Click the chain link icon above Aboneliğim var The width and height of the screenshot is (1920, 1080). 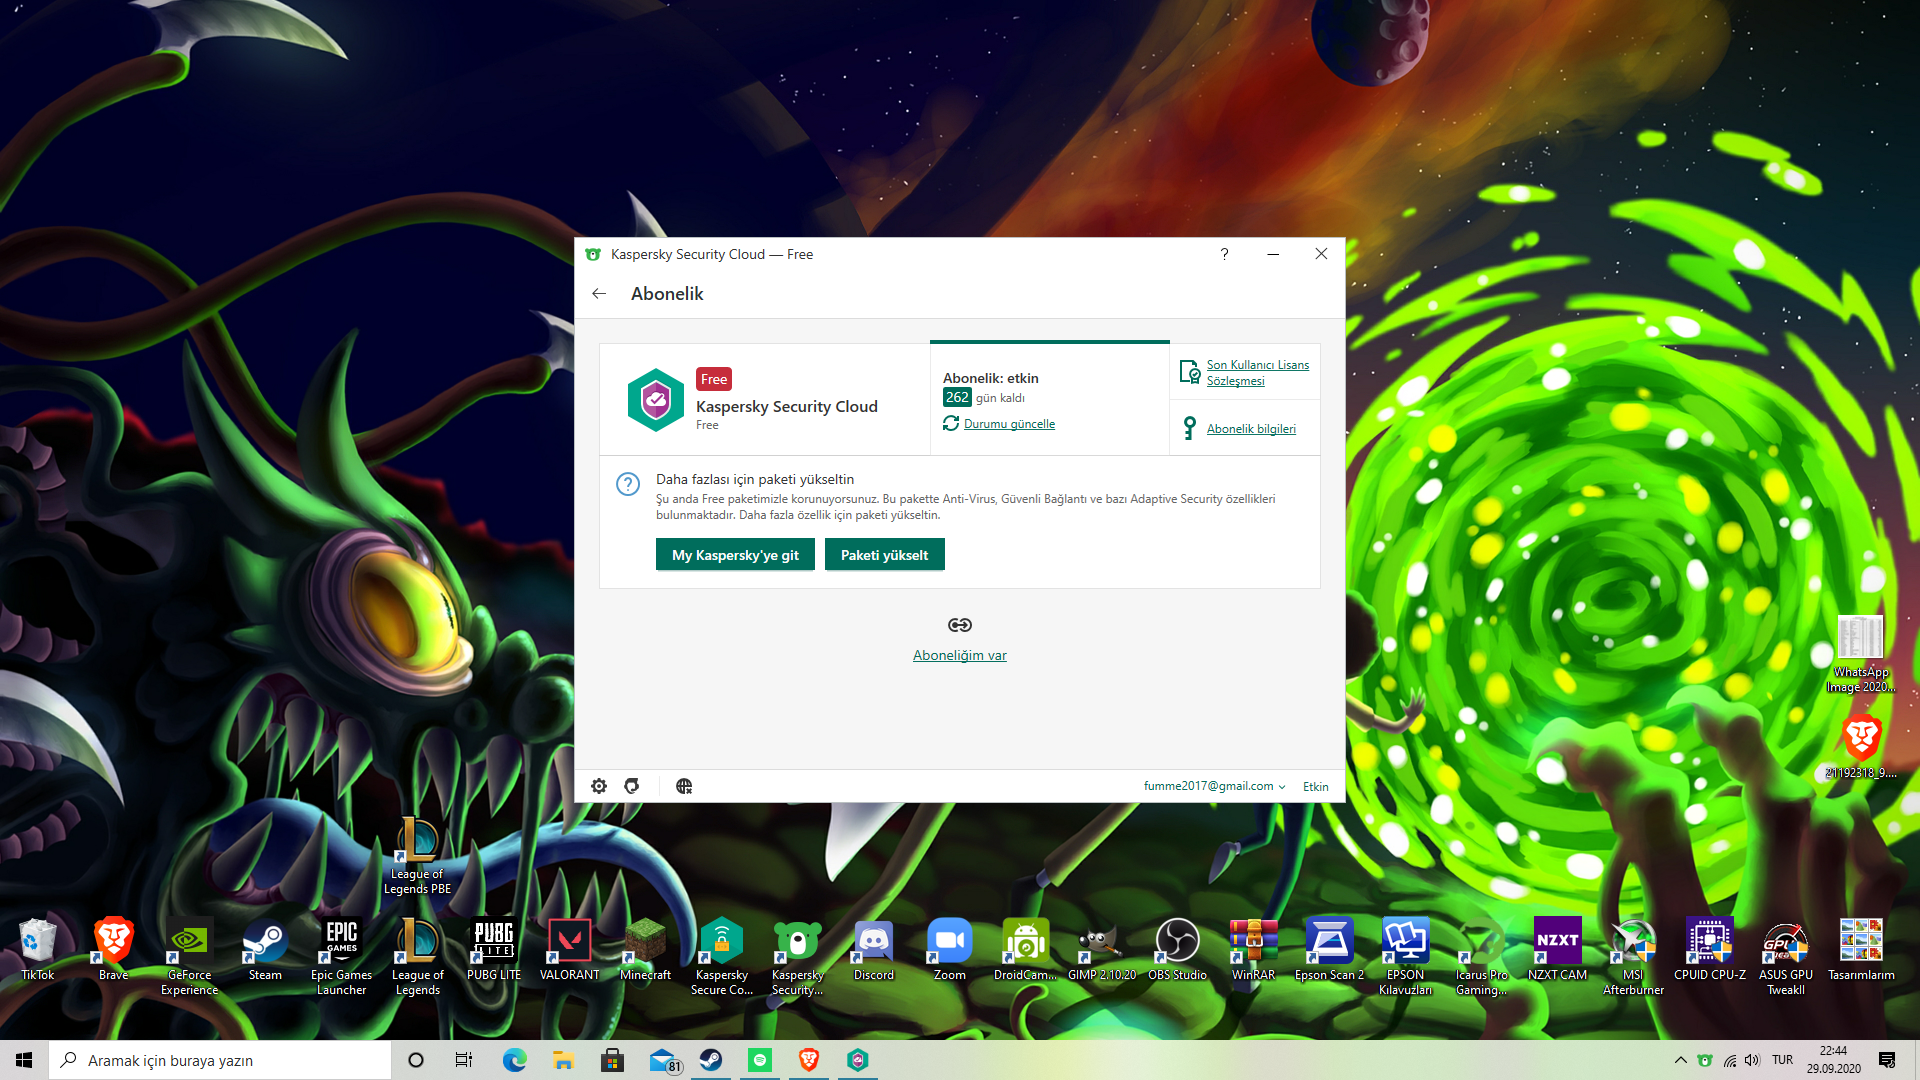[959, 625]
